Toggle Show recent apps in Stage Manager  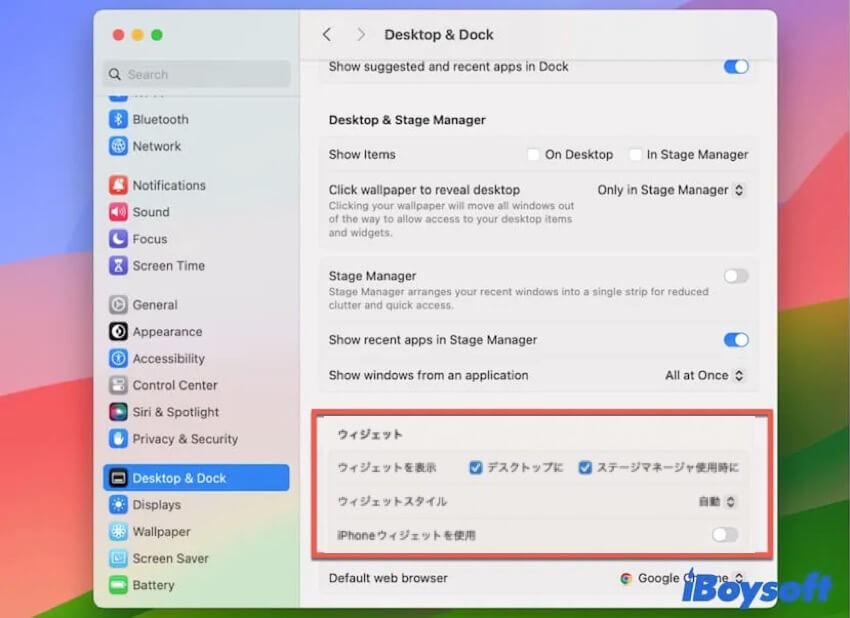pyautogui.click(x=736, y=340)
